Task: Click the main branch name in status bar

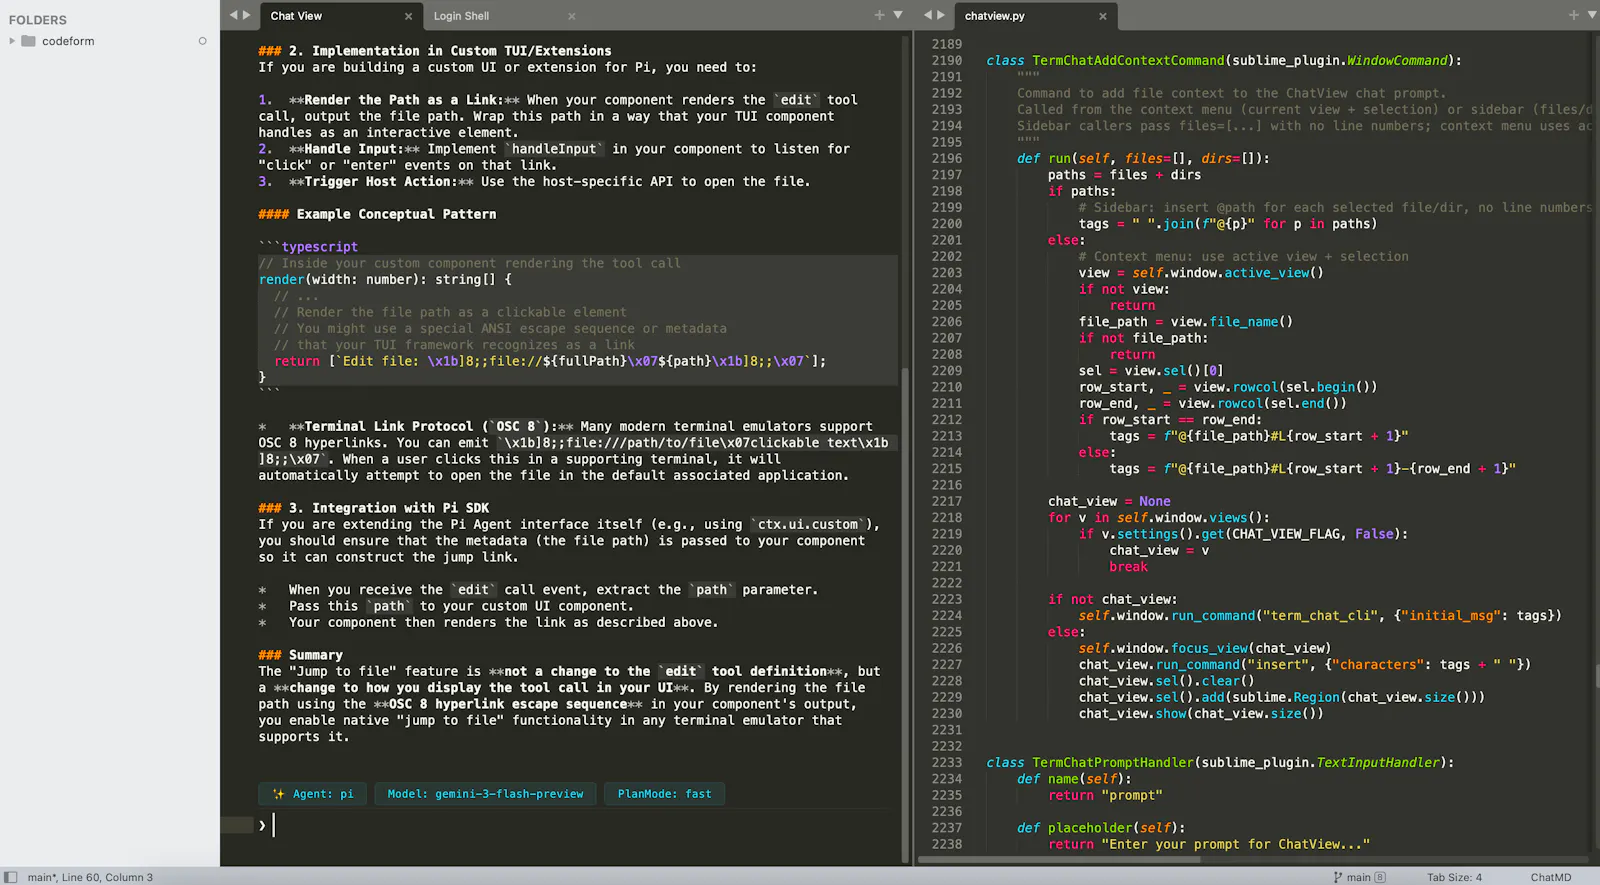Action: tap(1358, 877)
